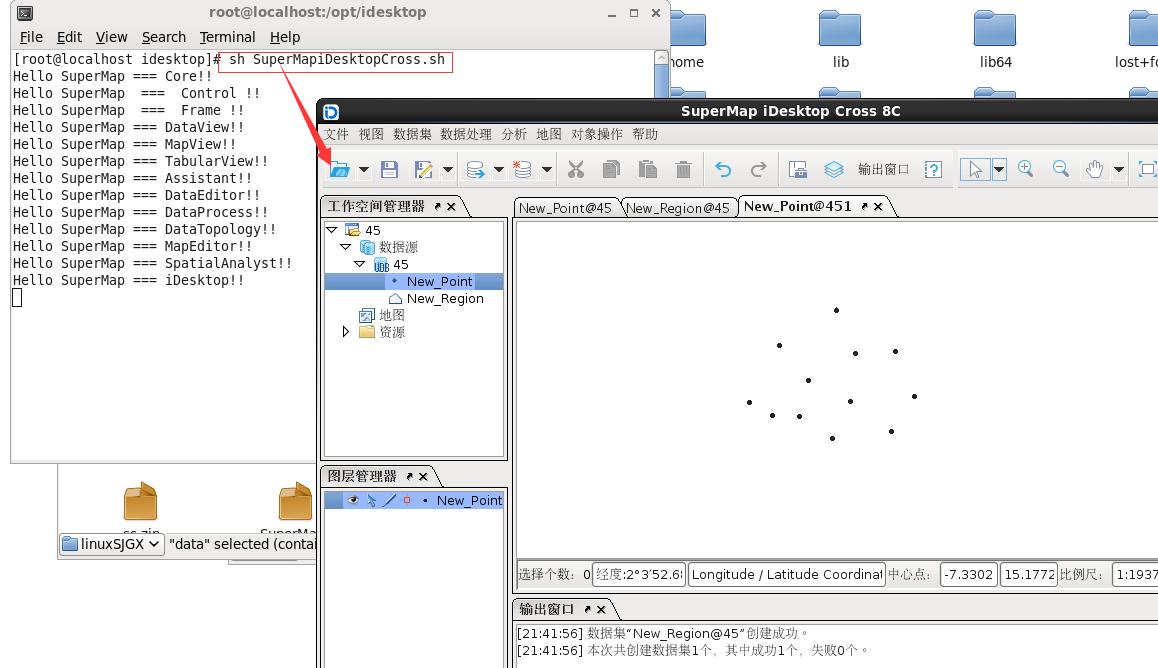This screenshot has height=668, width=1158.
Task: Open workspace using the folder icon
Action: [x=339, y=169]
